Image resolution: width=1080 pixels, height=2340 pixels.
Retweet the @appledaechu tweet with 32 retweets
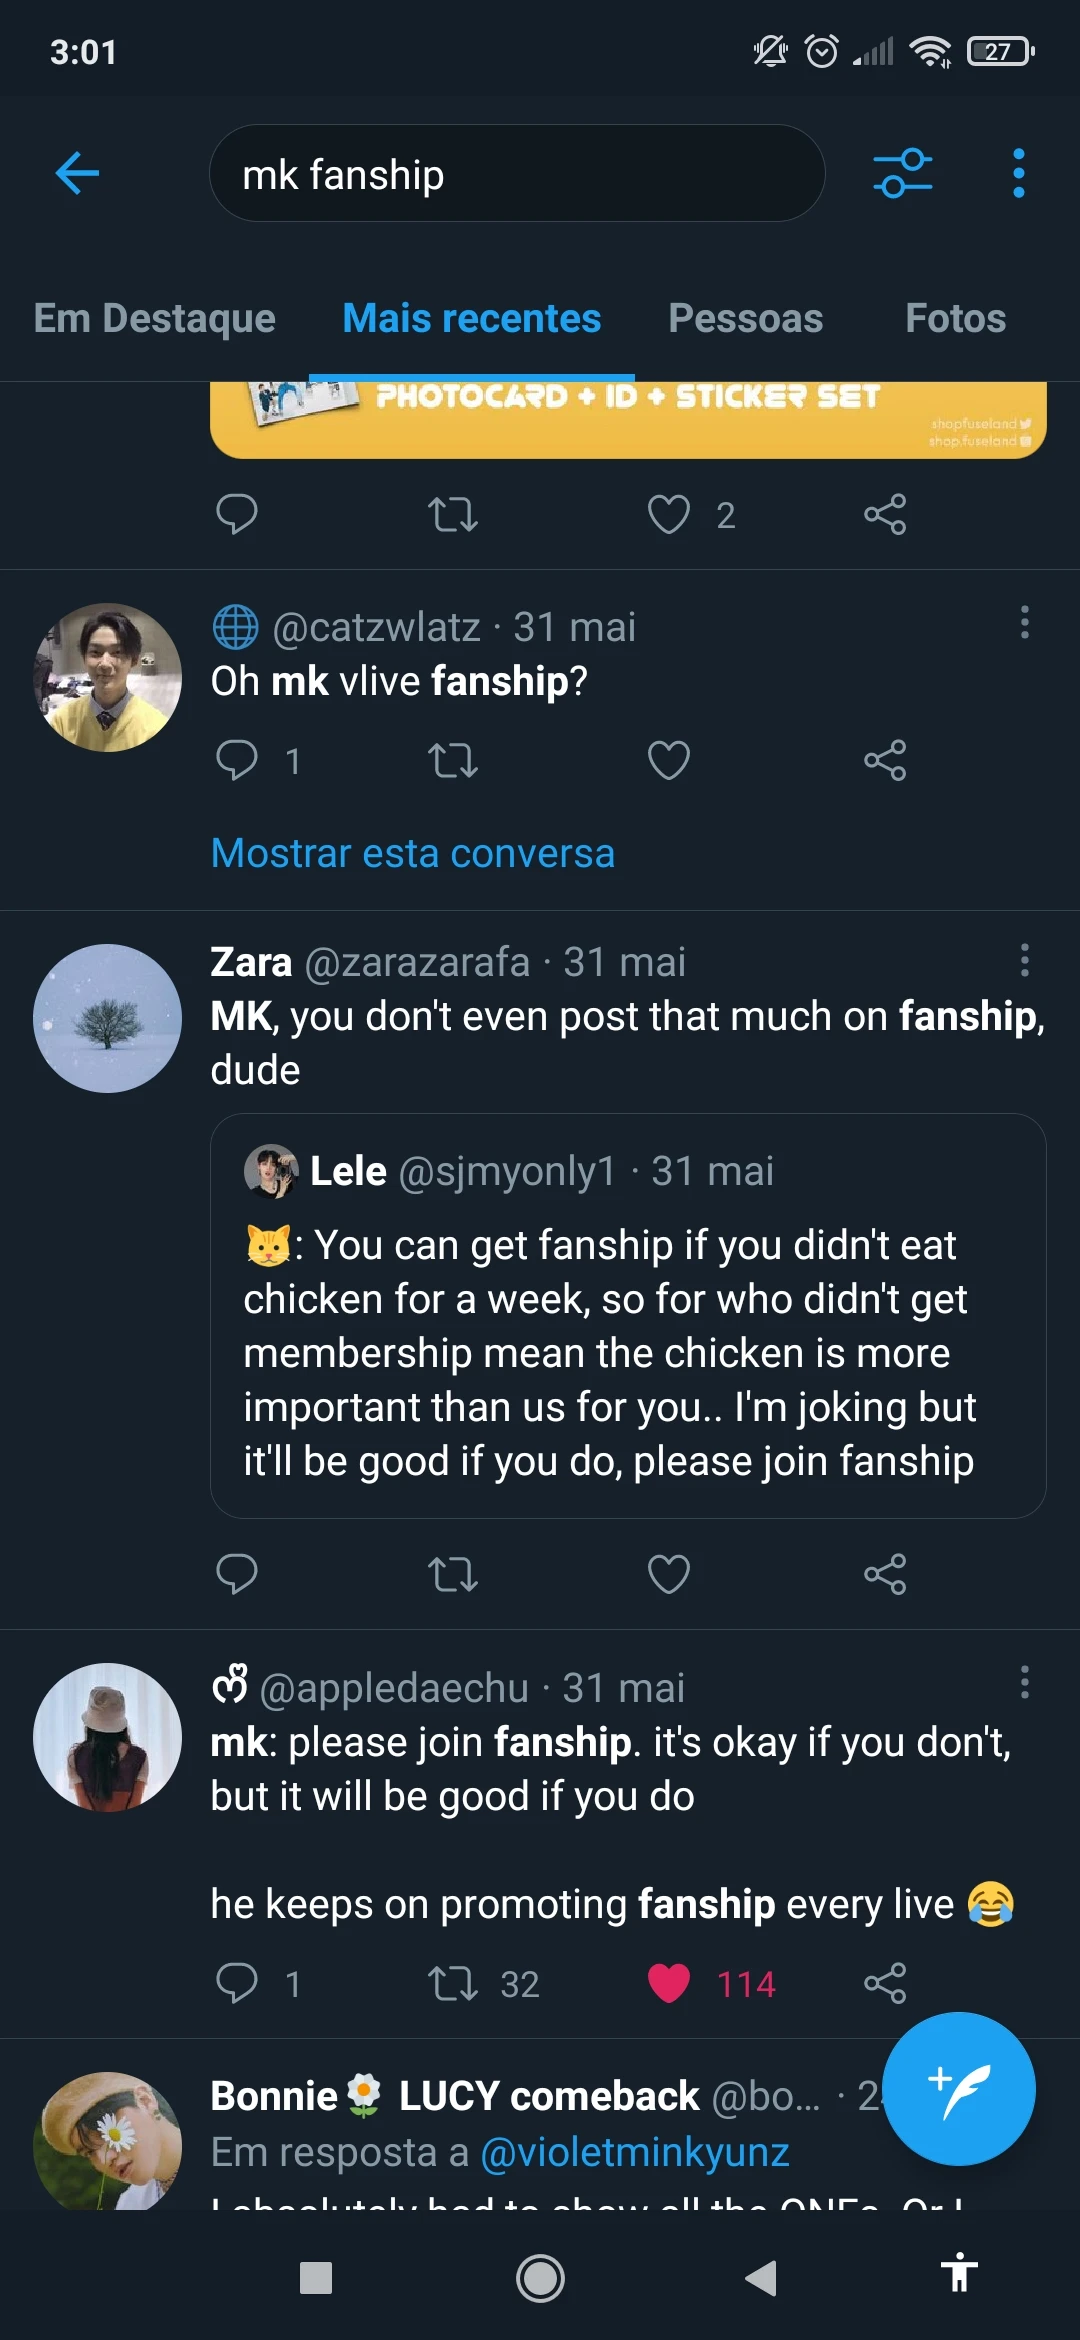coord(453,1983)
